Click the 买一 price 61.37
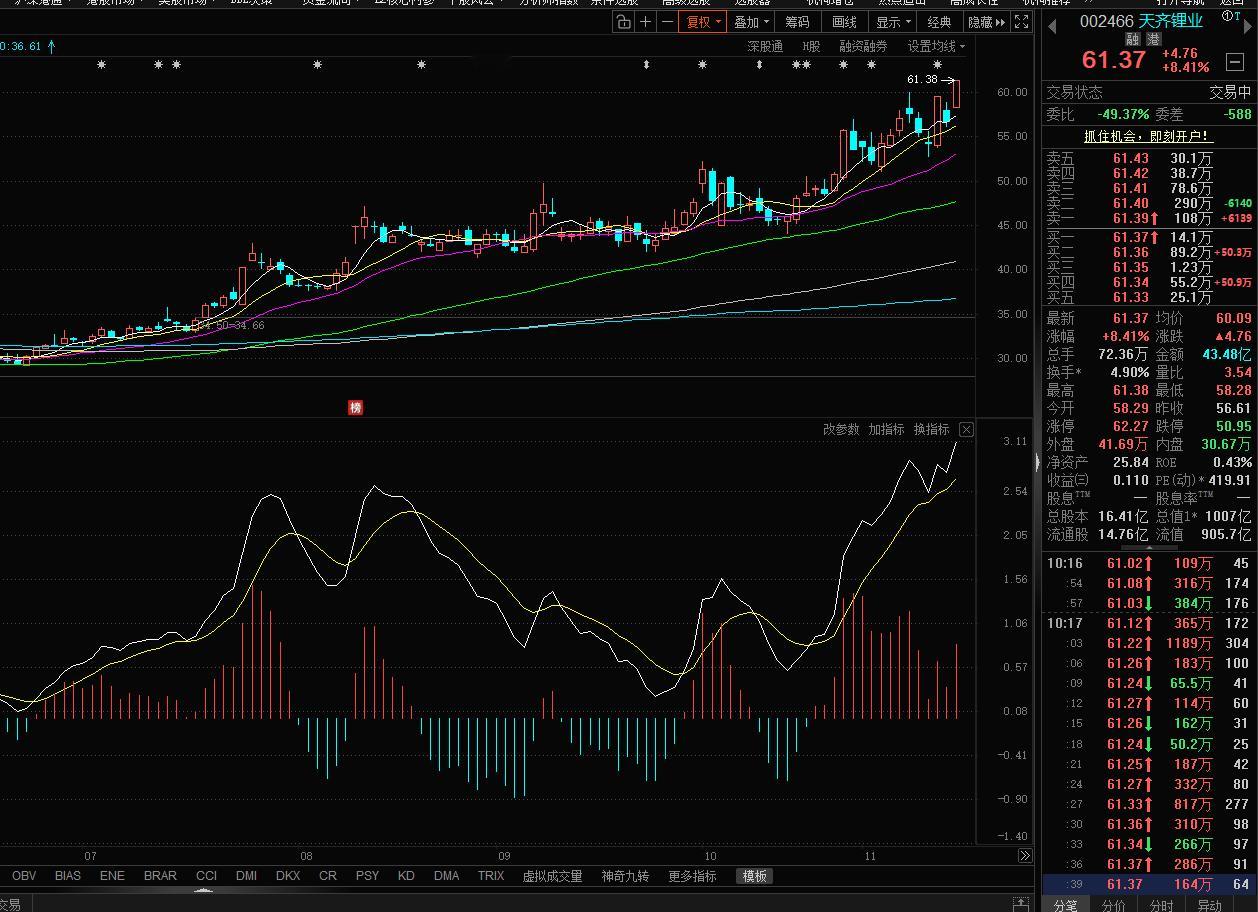Image resolution: width=1258 pixels, height=912 pixels. point(1130,237)
